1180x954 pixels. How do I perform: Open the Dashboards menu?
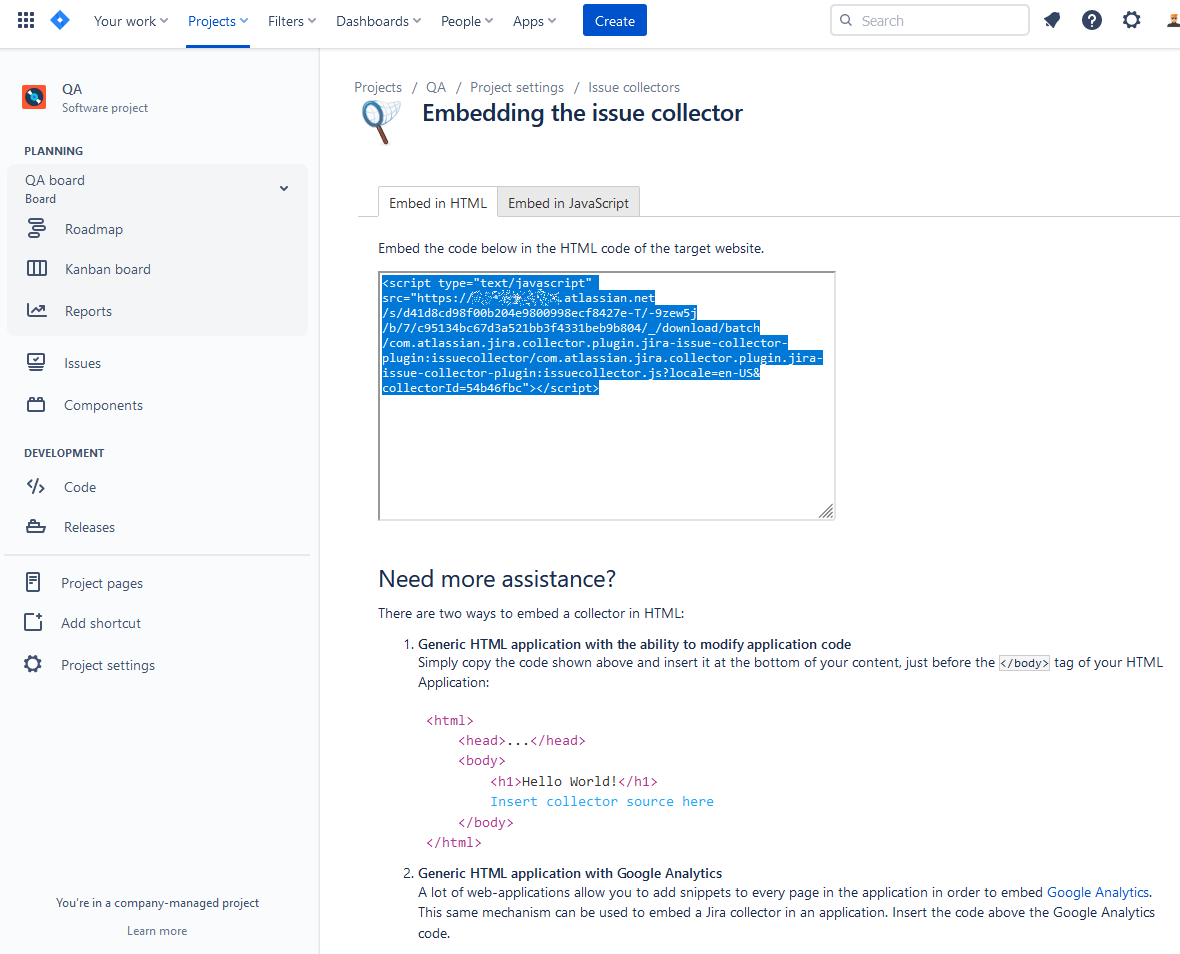378,20
